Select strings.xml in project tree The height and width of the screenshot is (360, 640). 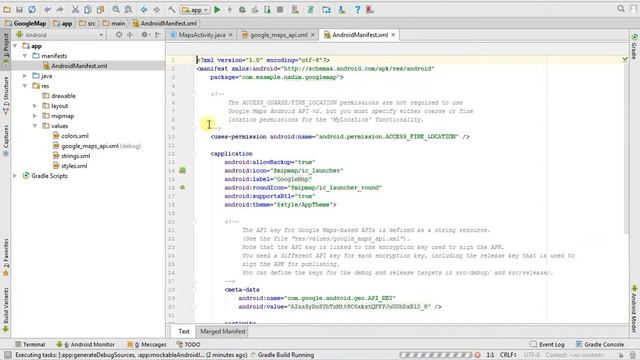click(x=71, y=156)
